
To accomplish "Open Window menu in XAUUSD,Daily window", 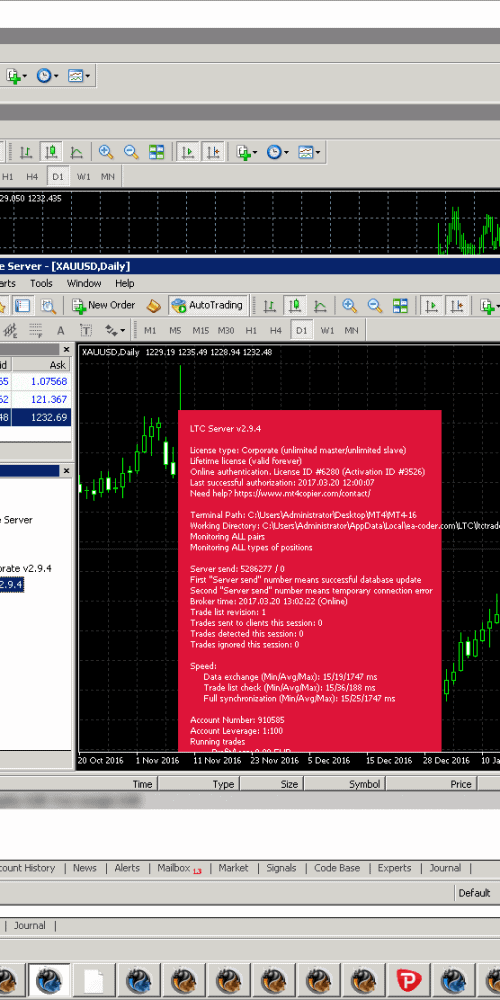I will pyautogui.click(x=84, y=283).
